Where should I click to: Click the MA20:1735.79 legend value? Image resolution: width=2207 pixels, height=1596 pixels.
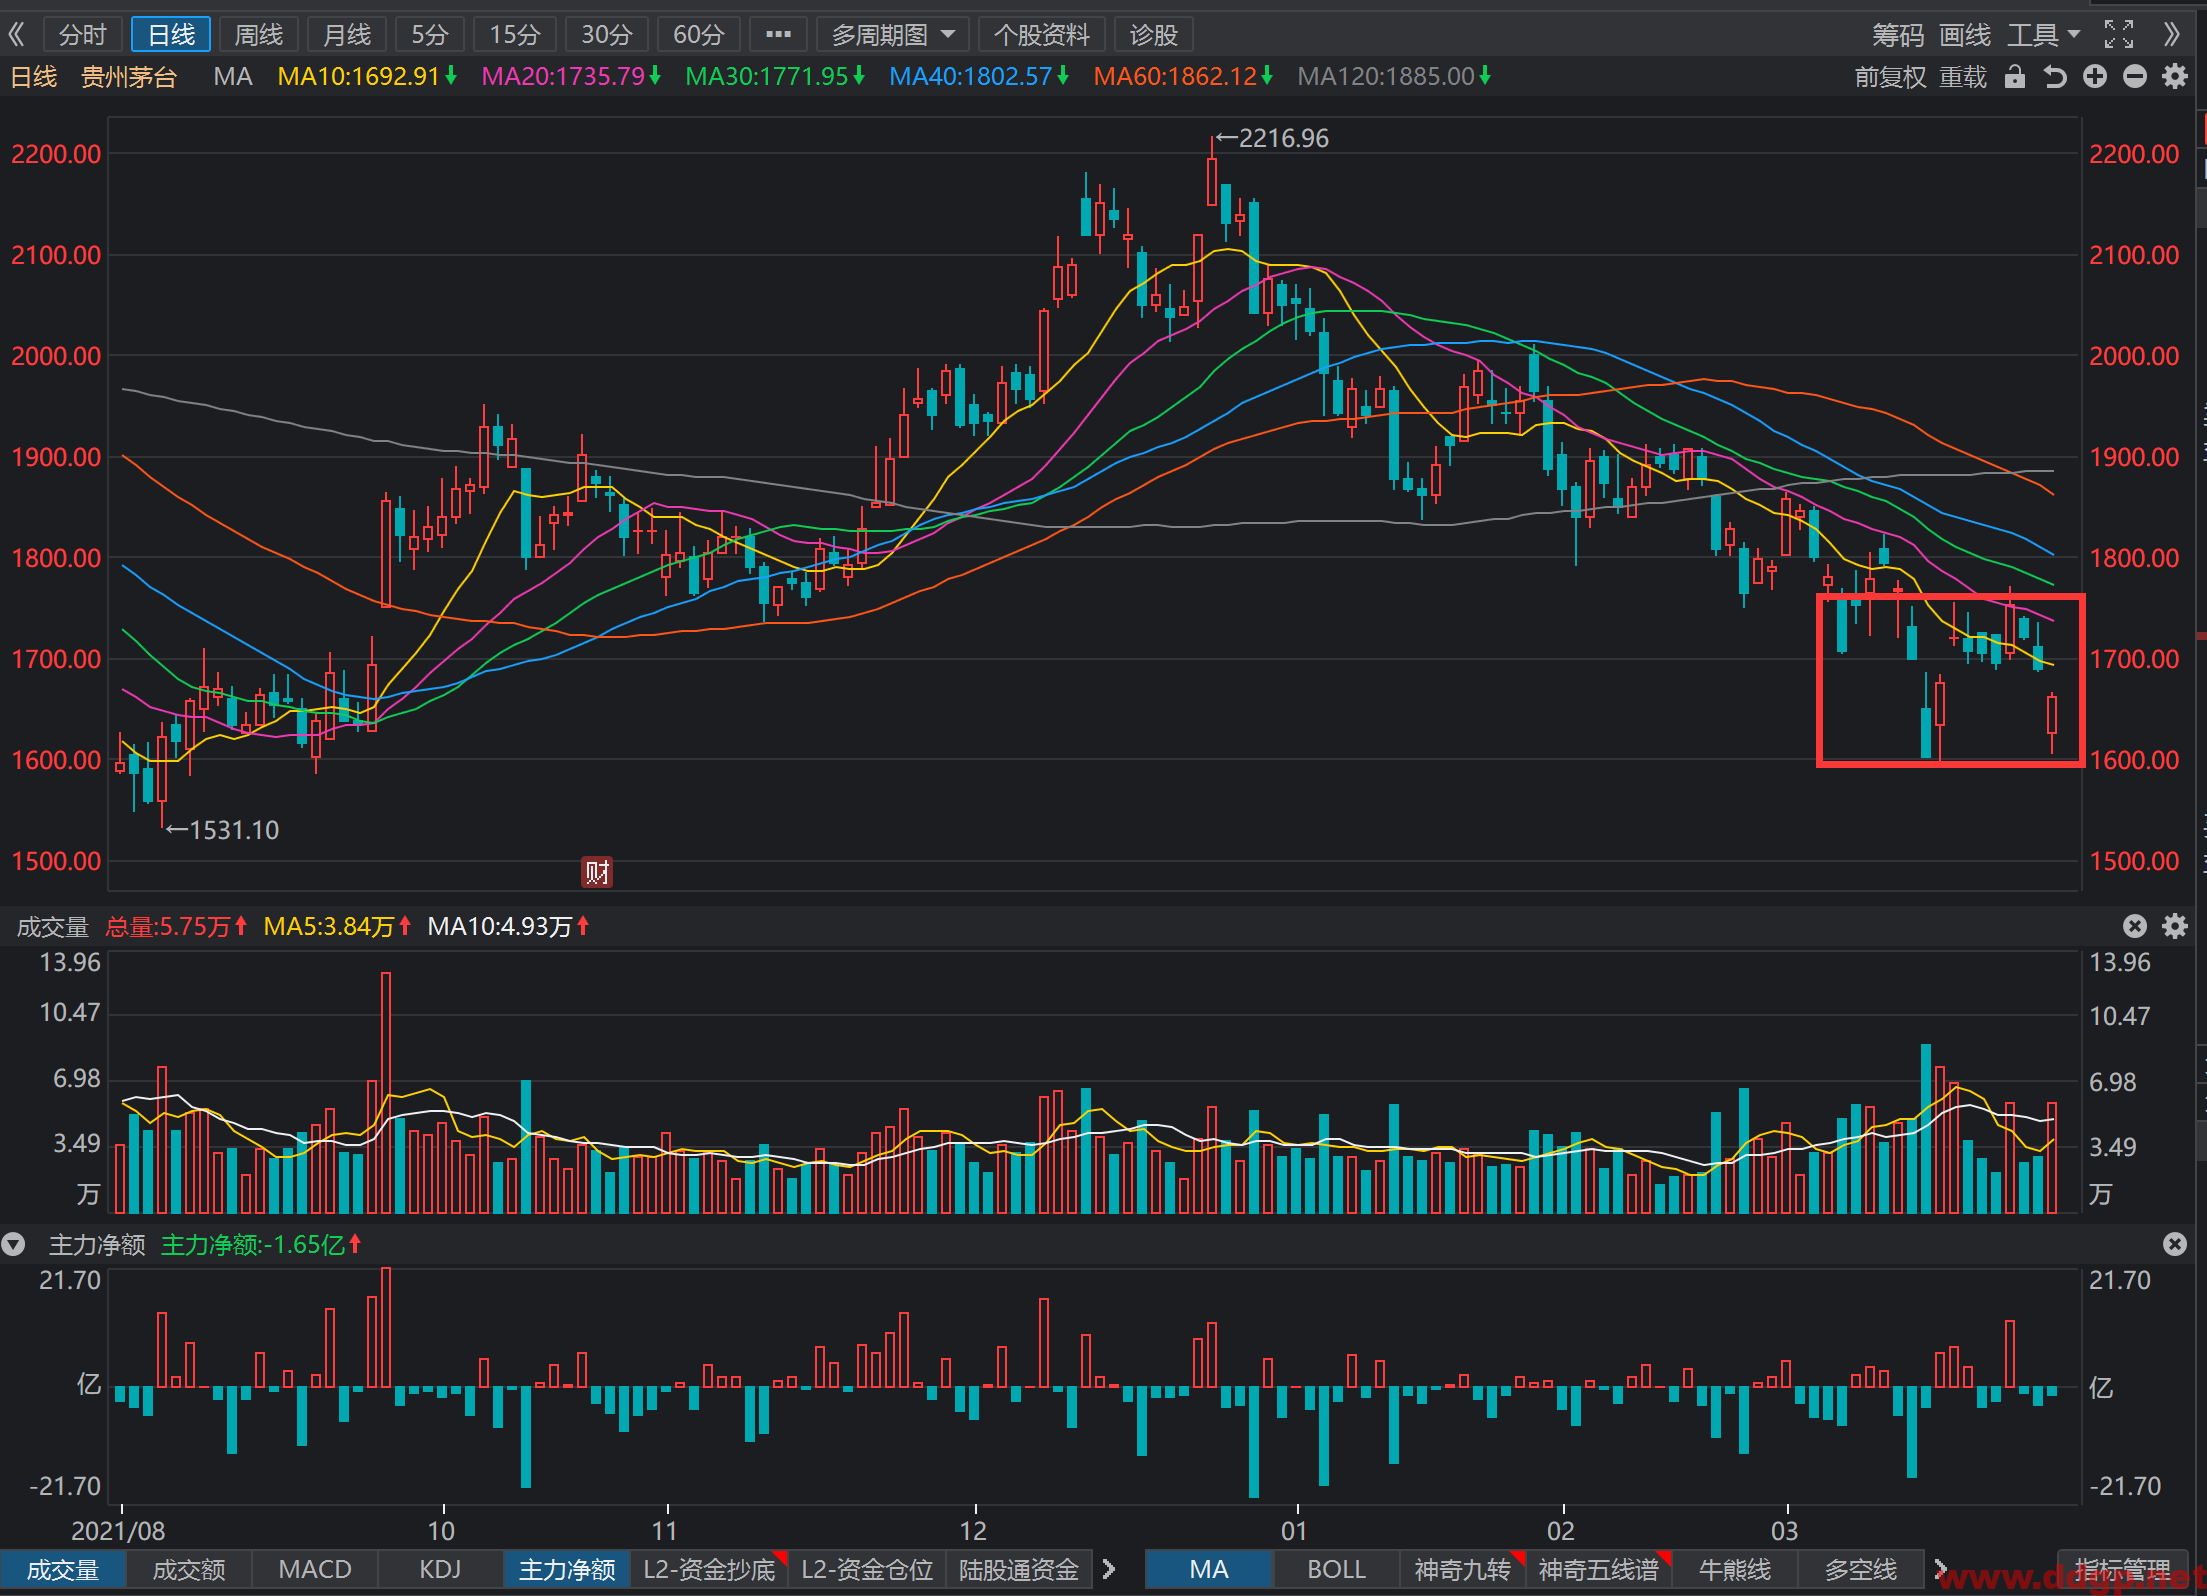pyautogui.click(x=563, y=77)
